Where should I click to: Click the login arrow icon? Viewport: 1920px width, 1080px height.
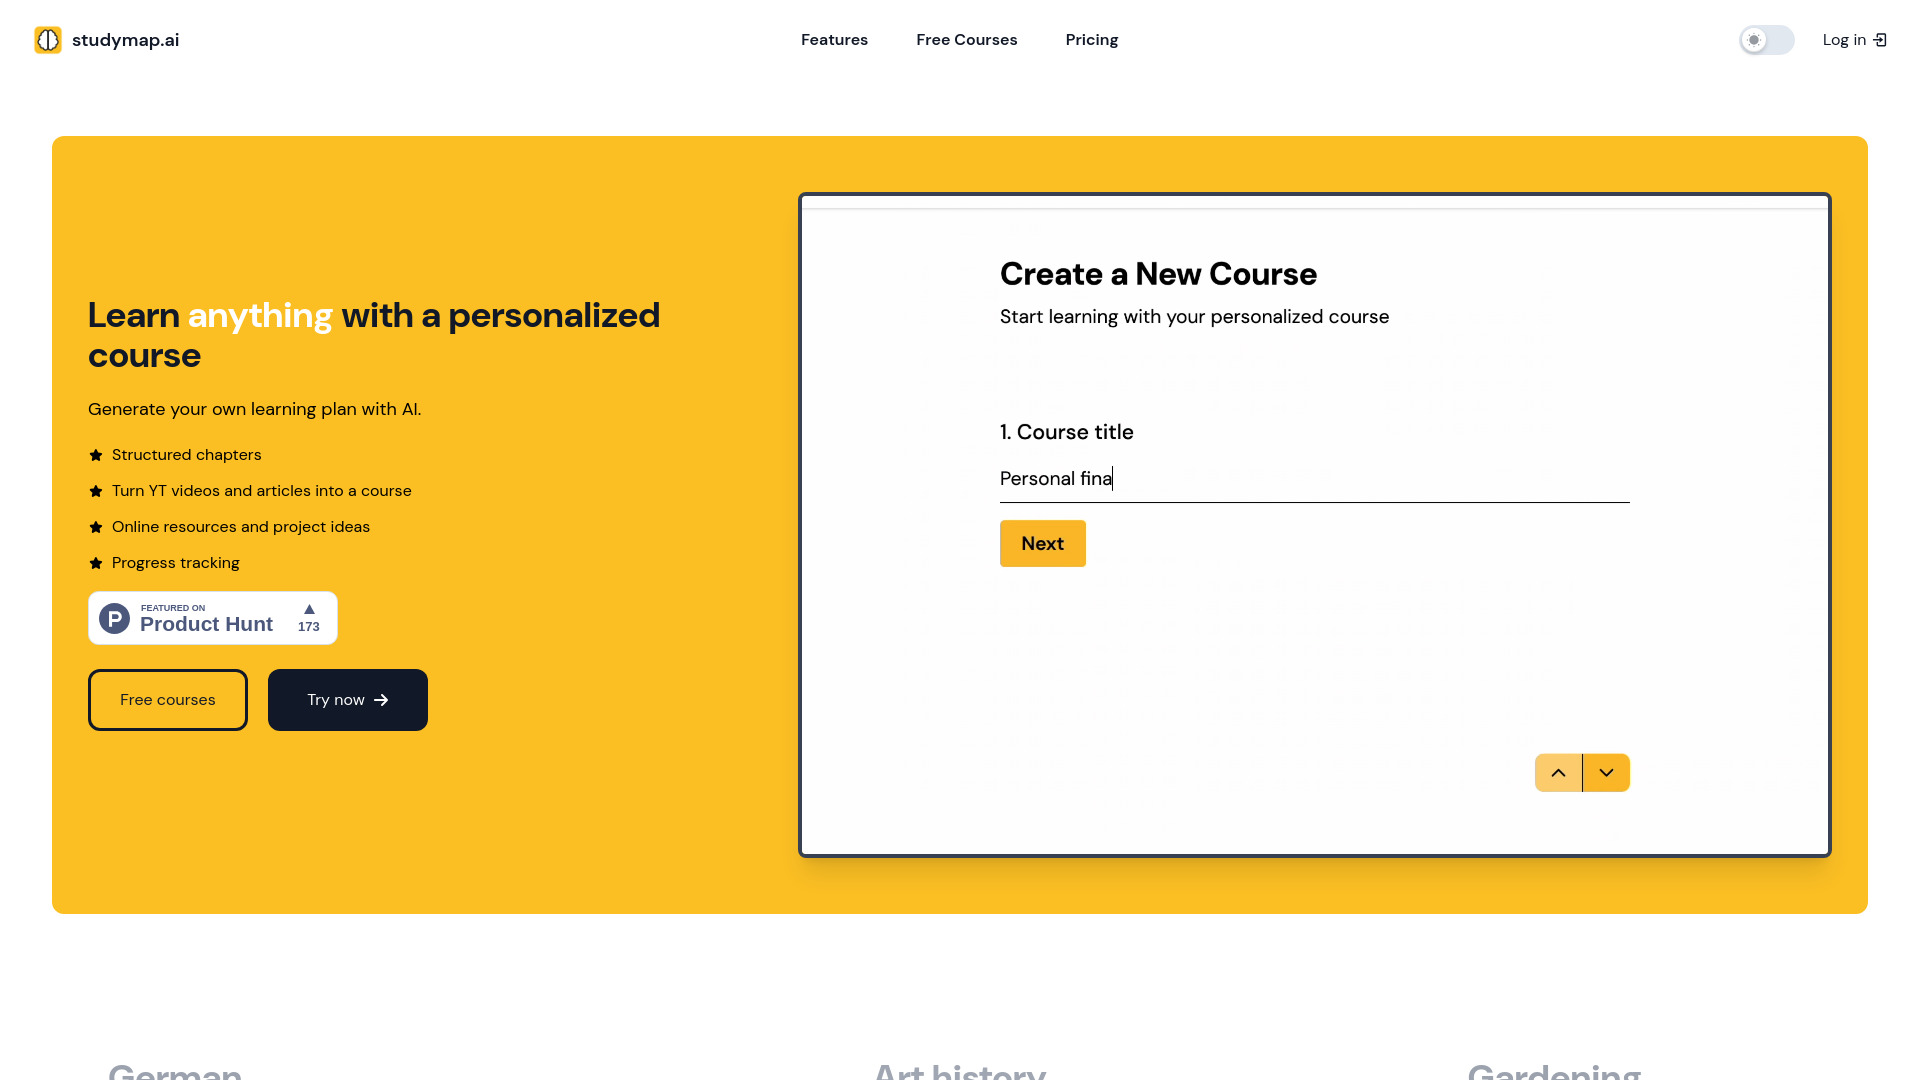[1880, 40]
